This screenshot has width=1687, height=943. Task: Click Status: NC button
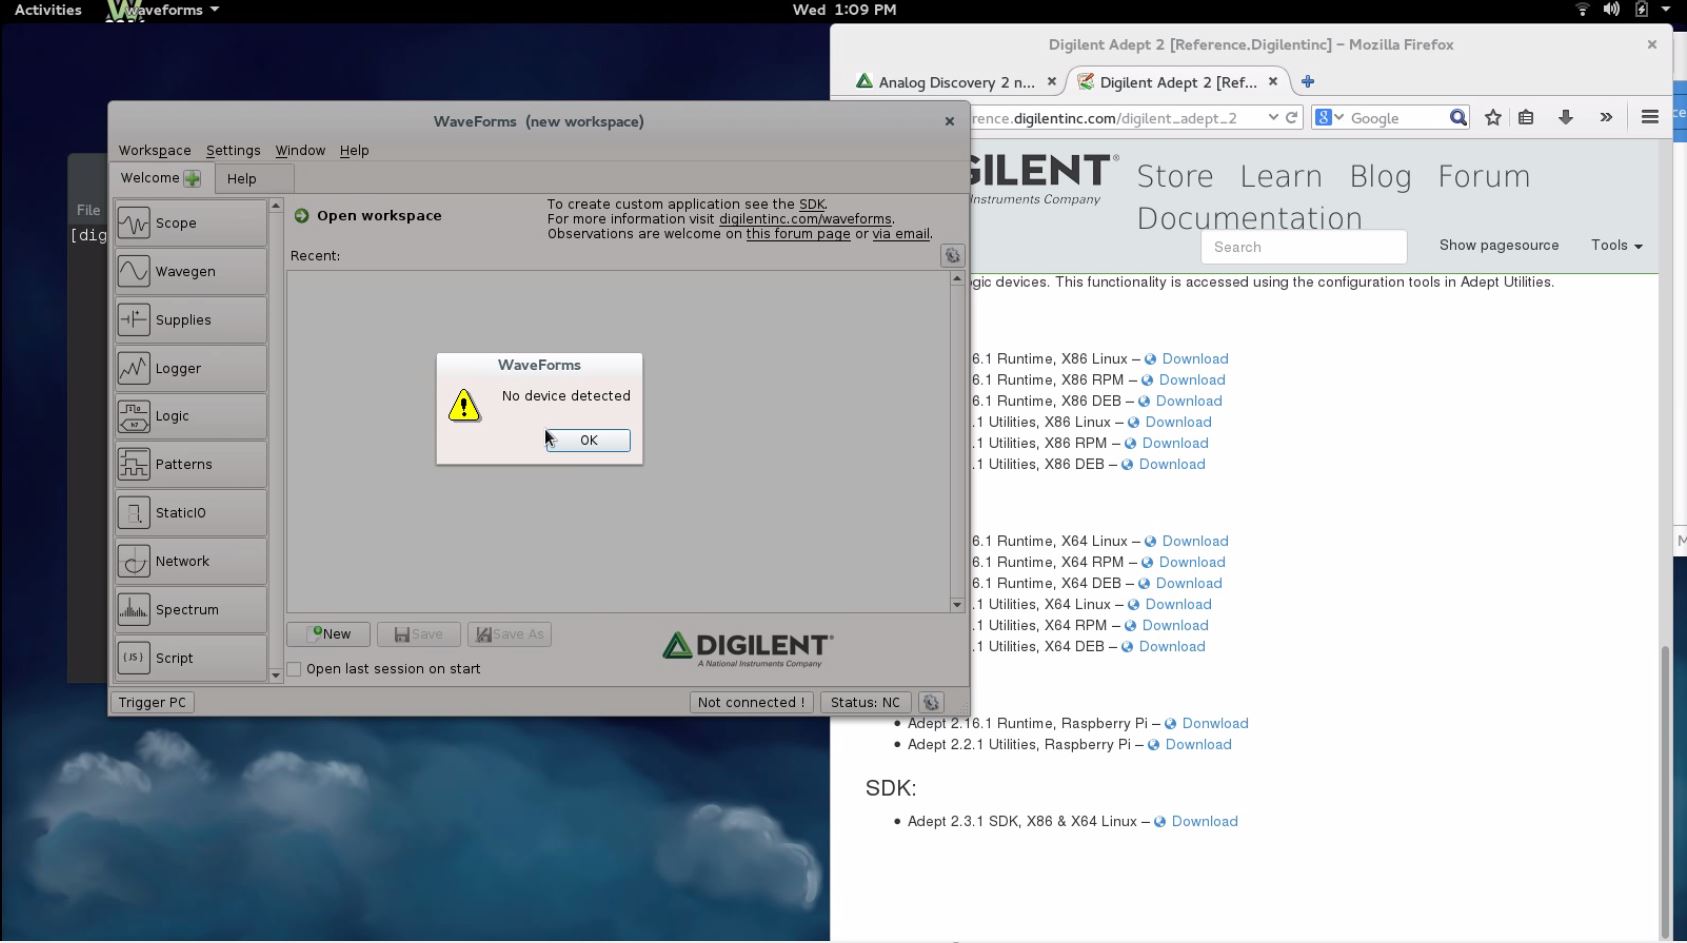click(x=866, y=702)
